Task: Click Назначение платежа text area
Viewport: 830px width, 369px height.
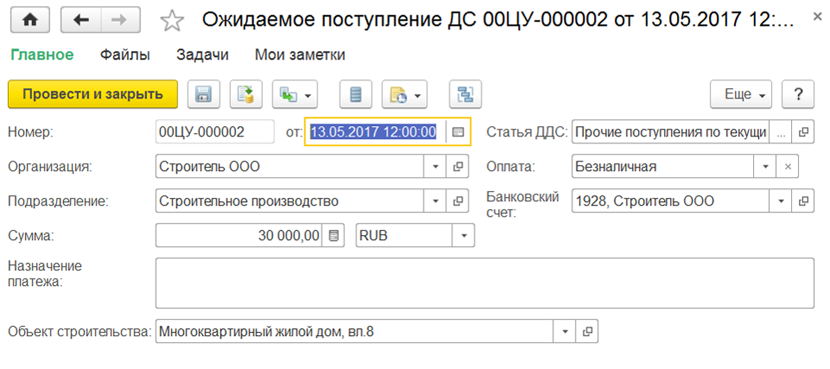Action: 484,283
